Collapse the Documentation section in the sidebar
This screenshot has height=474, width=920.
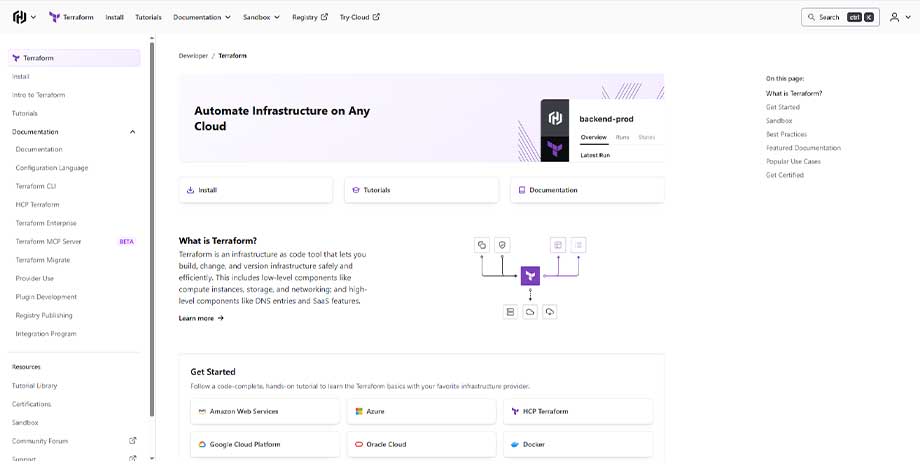pos(133,132)
